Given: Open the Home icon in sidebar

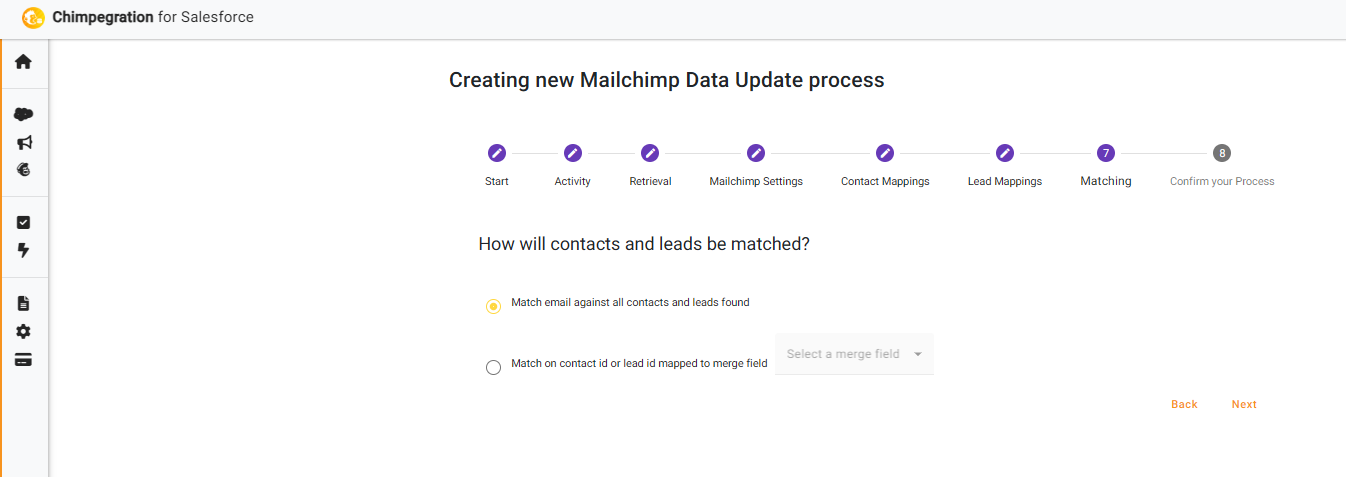Looking at the screenshot, I should (x=23, y=62).
